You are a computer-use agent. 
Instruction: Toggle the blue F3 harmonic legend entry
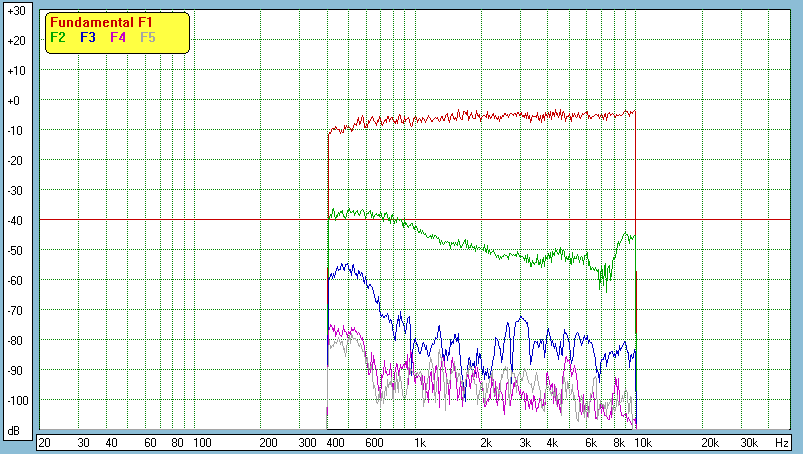point(88,37)
